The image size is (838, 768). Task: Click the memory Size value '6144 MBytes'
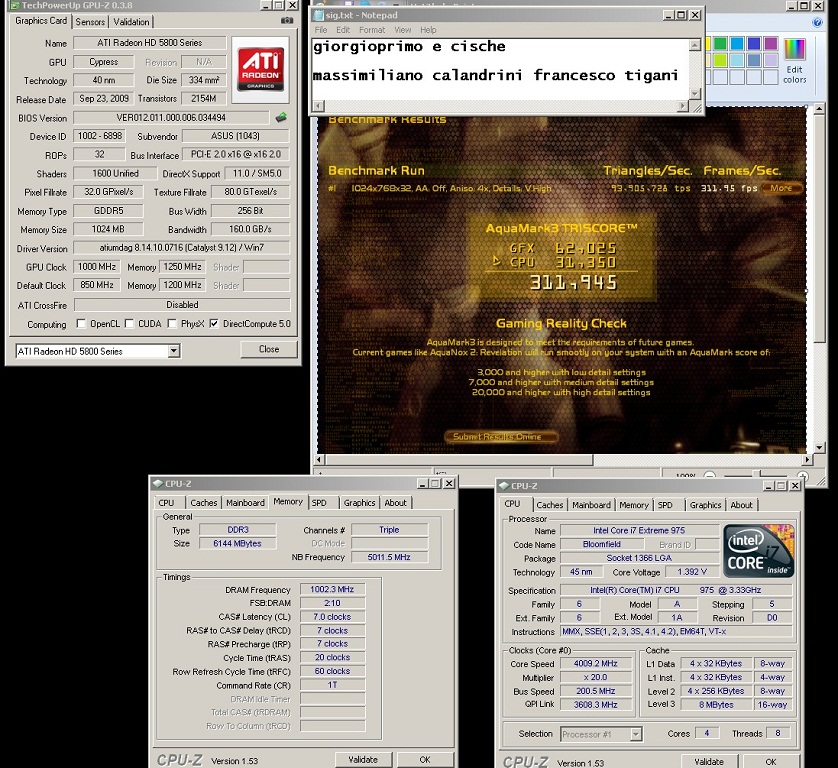[237, 544]
